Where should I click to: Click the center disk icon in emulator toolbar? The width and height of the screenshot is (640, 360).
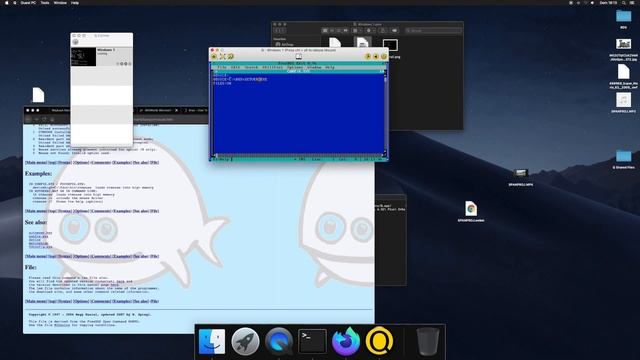[x=299, y=56]
